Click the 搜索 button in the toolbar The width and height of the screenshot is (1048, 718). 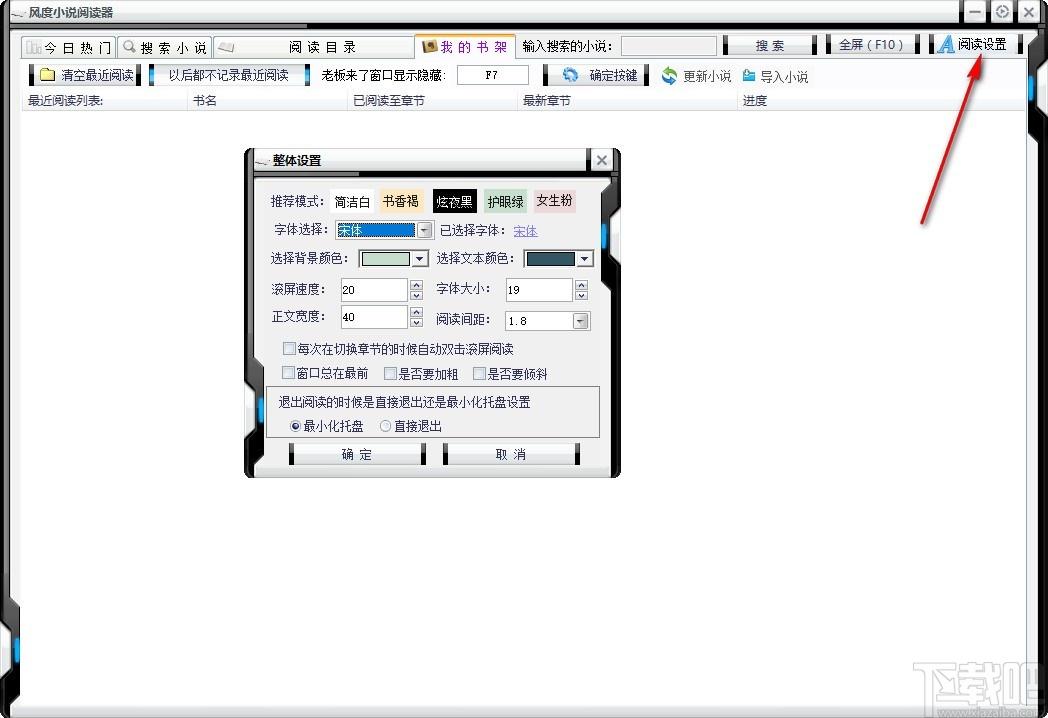[770, 45]
